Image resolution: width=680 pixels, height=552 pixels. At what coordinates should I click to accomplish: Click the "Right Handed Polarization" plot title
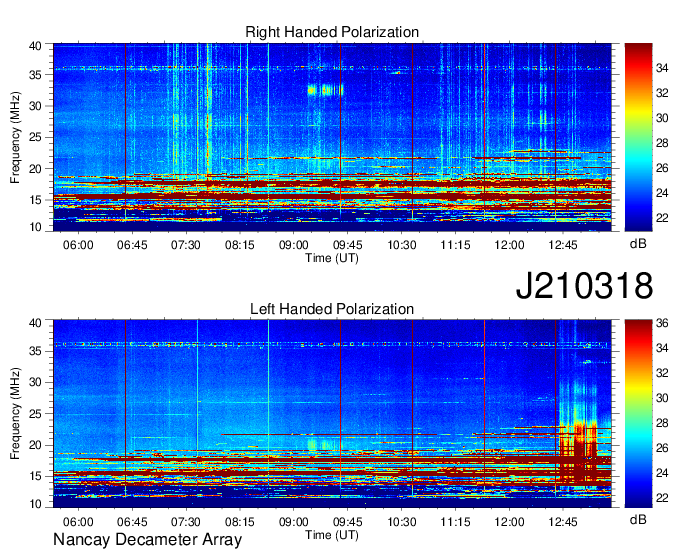click(x=332, y=32)
